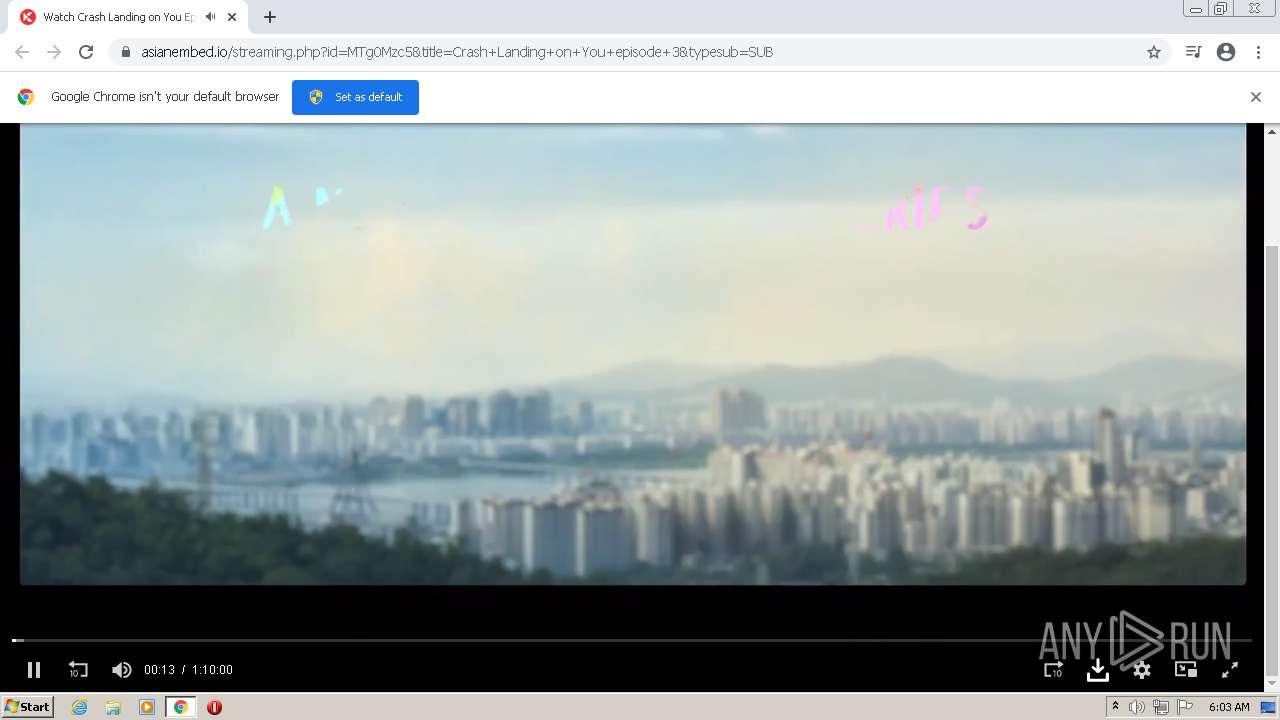Open a new browser tab
This screenshot has height=720, width=1280.
point(269,17)
